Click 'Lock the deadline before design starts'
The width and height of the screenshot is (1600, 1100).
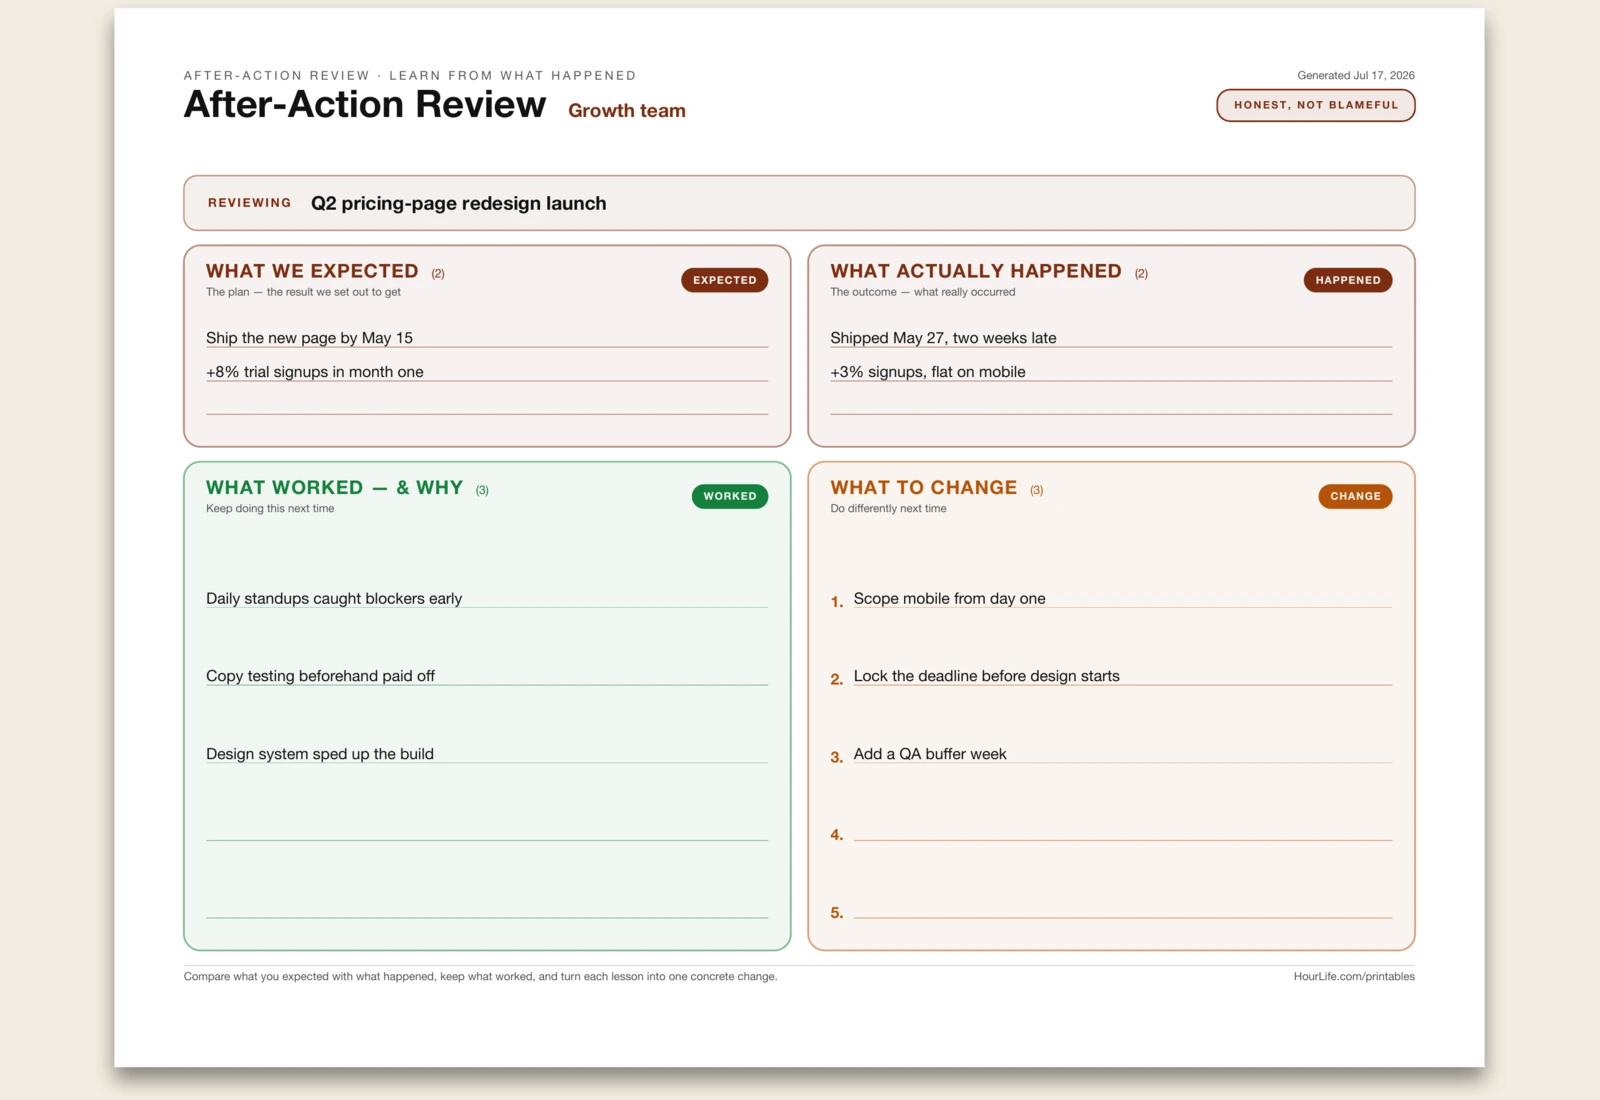[x=986, y=676]
